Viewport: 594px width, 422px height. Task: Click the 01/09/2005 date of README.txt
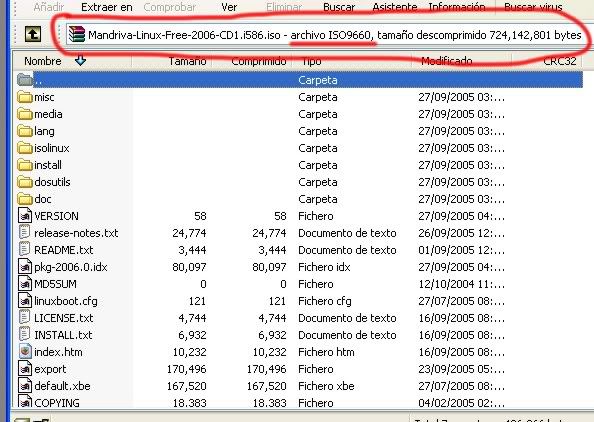[x=461, y=250]
